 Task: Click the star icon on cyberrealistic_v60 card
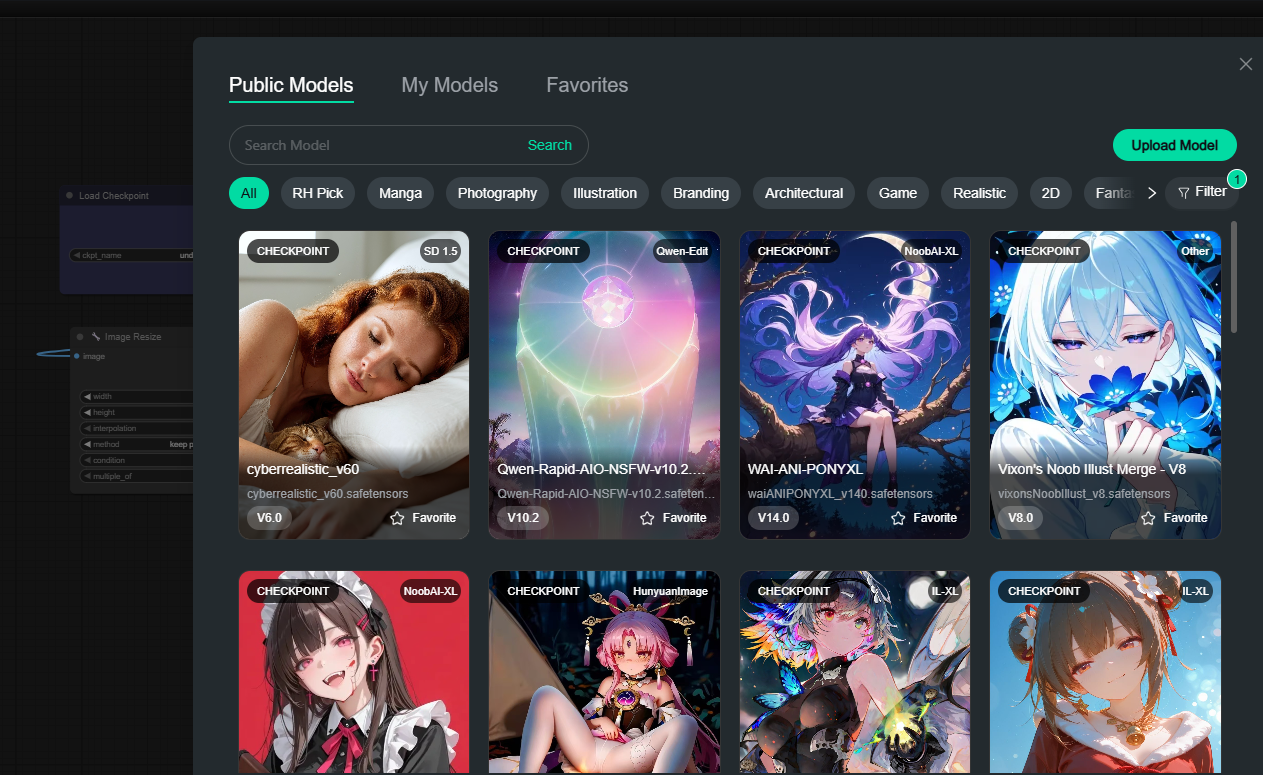point(397,518)
